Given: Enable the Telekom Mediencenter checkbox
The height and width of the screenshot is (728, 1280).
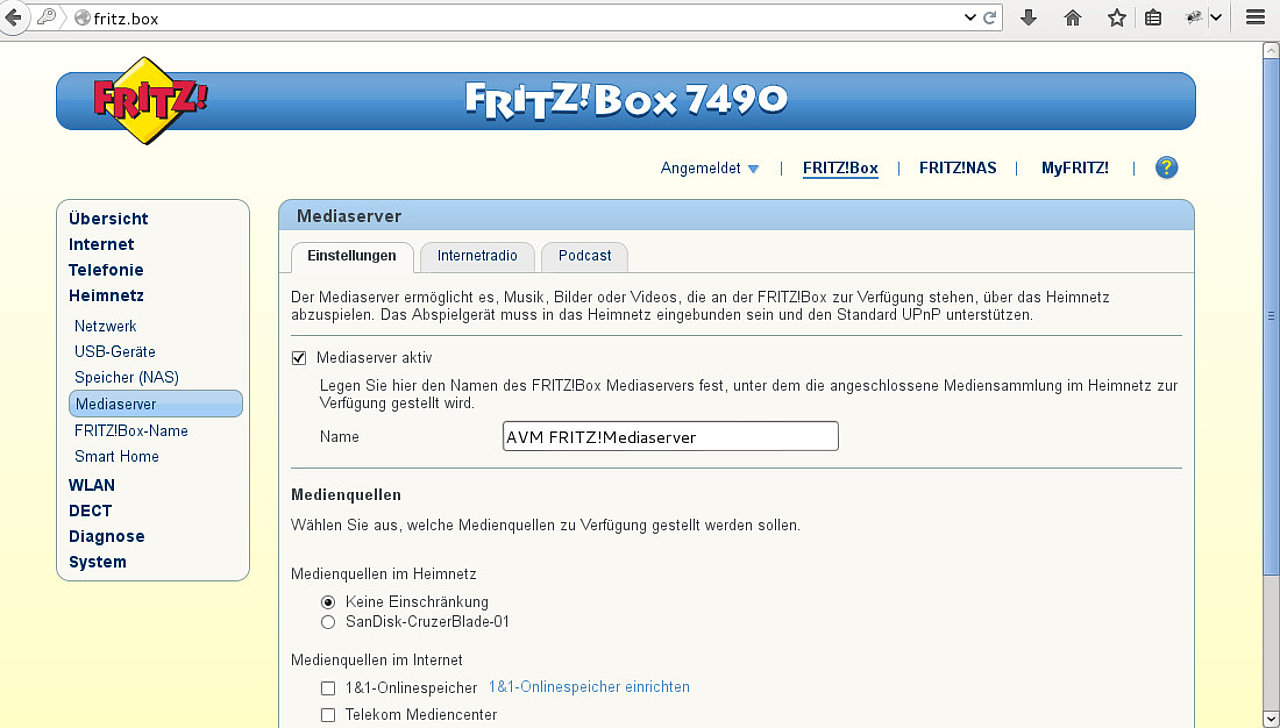Looking at the screenshot, I should tap(328, 715).
